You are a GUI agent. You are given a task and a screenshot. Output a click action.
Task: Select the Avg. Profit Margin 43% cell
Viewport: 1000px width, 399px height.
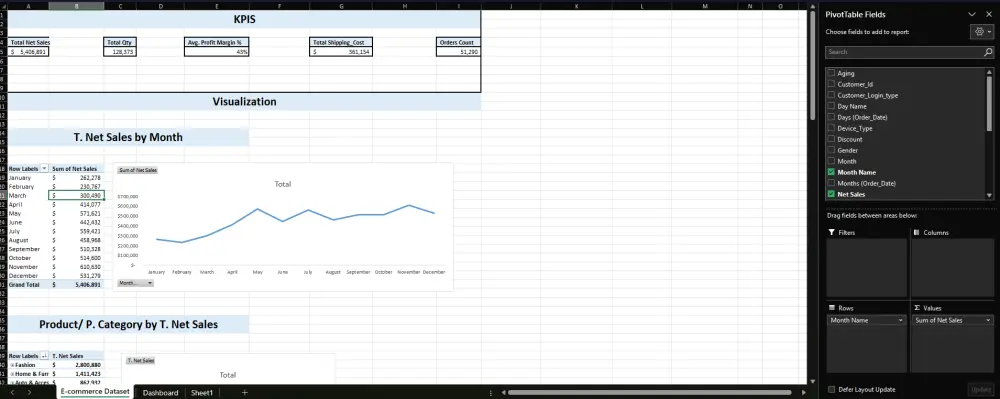click(x=217, y=52)
